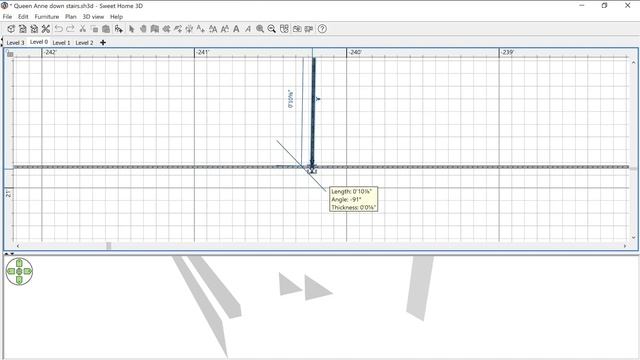Paste from the clipboard icon
The height and width of the screenshot is (360, 640).
coord(106,29)
